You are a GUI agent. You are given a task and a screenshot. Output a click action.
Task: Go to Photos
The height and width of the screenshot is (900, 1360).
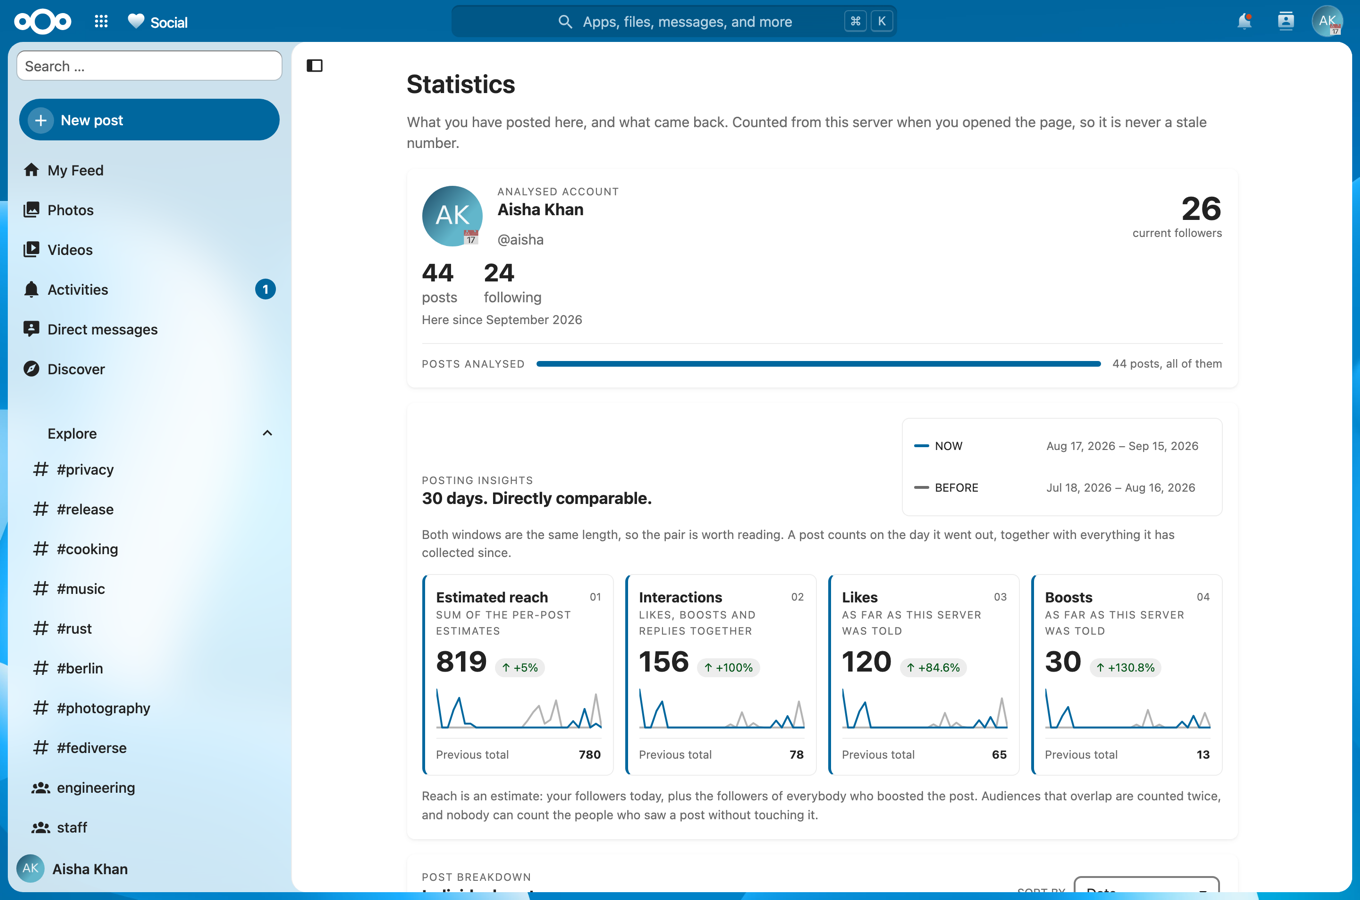[x=149, y=210]
